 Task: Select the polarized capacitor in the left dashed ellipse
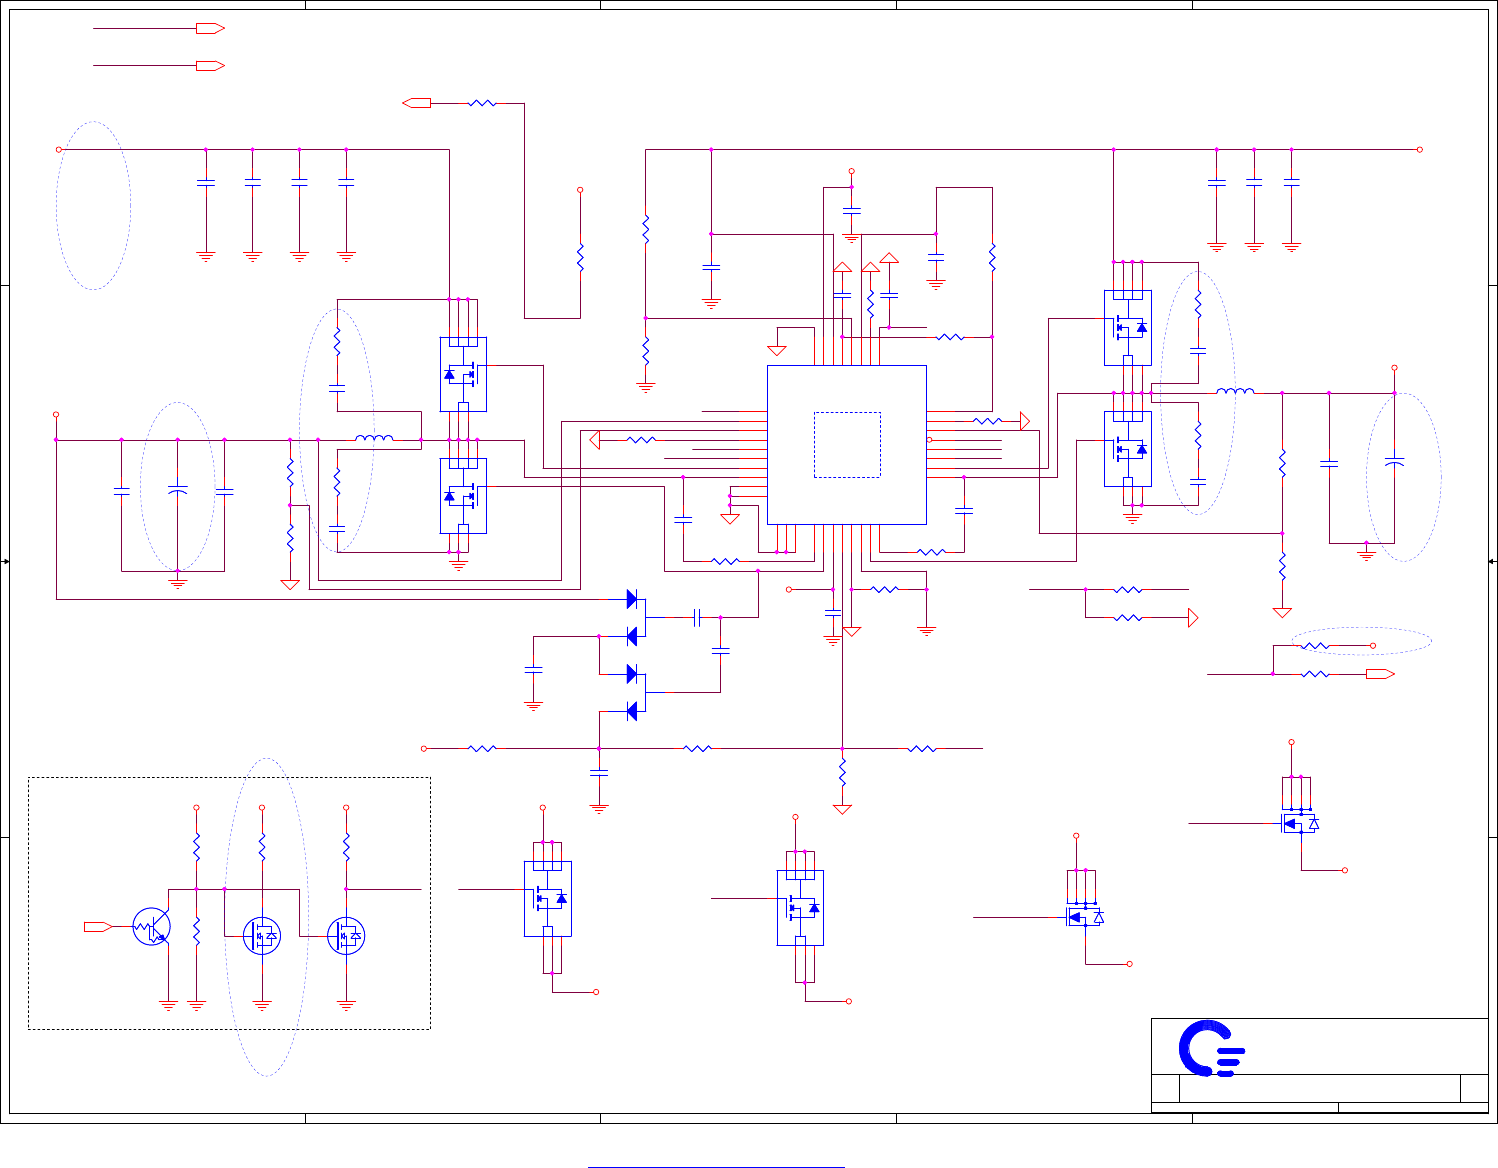177,491
